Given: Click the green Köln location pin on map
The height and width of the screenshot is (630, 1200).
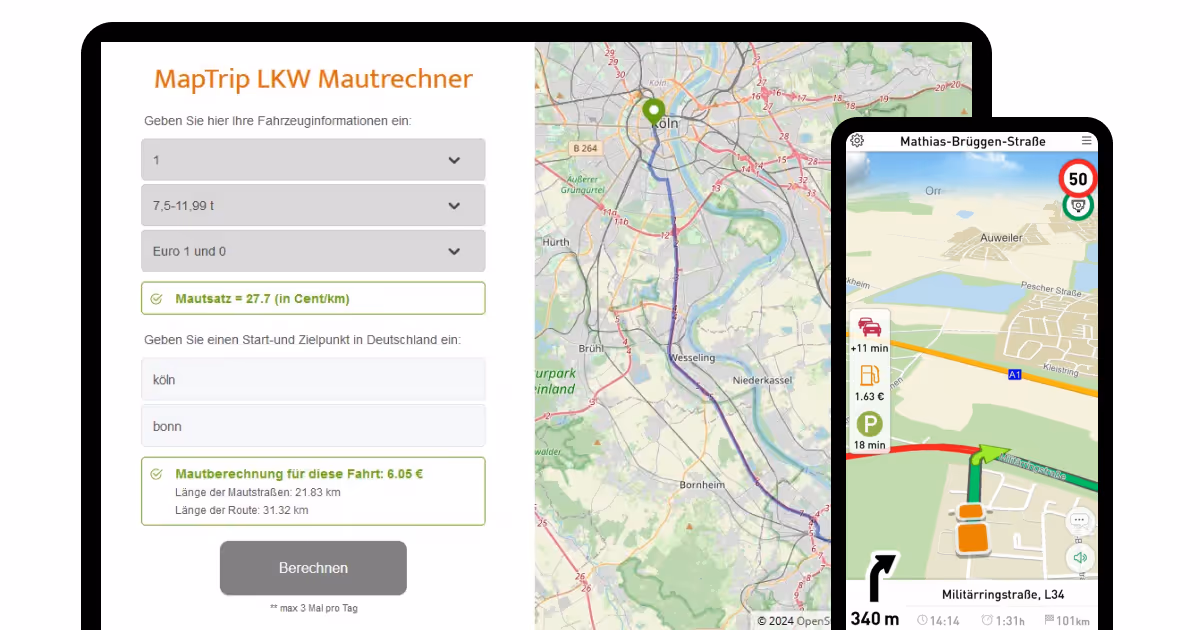Looking at the screenshot, I should (653, 111).
